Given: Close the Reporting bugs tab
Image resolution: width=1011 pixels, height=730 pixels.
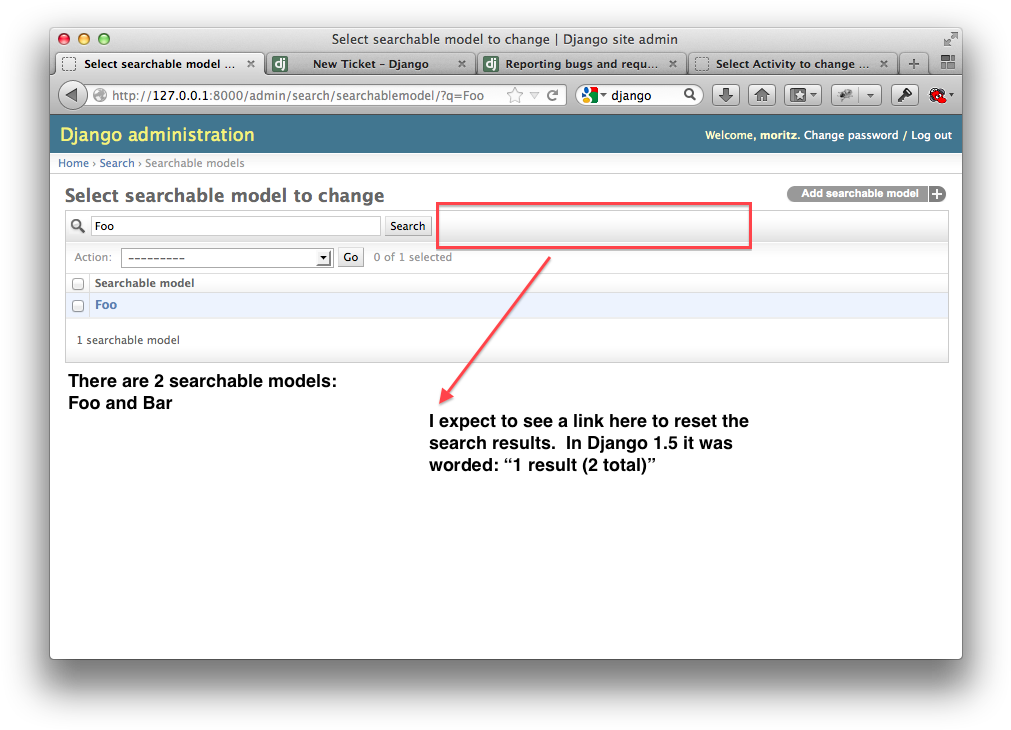Looking at the screenshot, I should 672,64.
